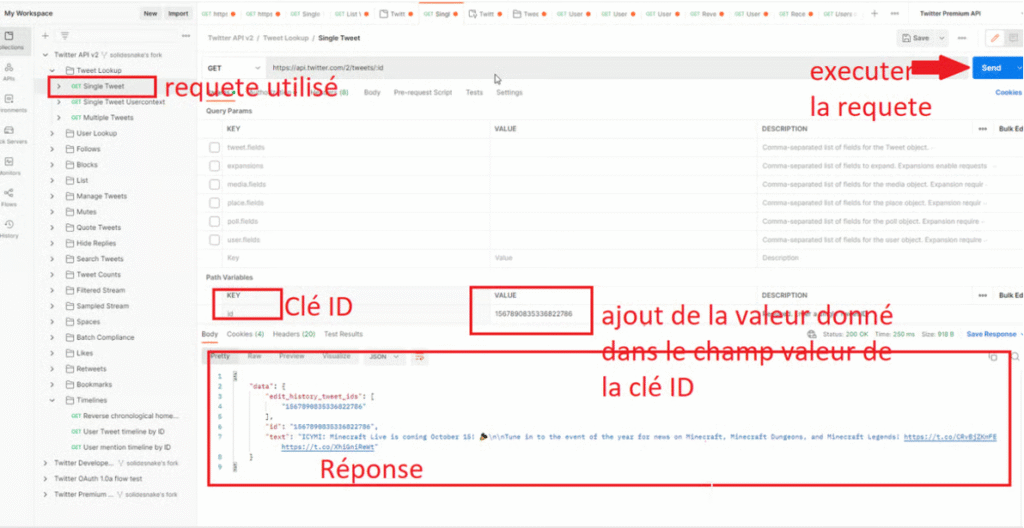
Task: Open Query Params table three-dot options
Action: (x=982, y=129)
